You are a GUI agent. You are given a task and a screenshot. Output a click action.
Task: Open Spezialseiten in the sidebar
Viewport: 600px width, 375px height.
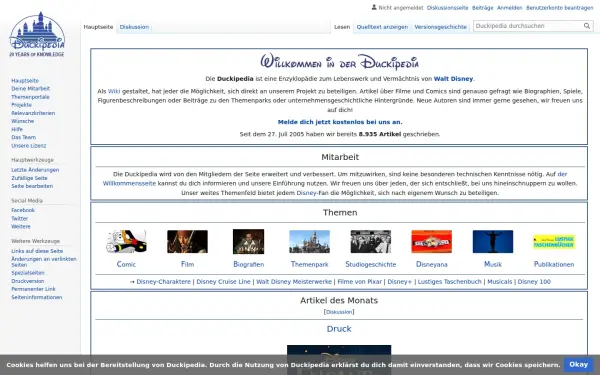click(x=28, y=273)
